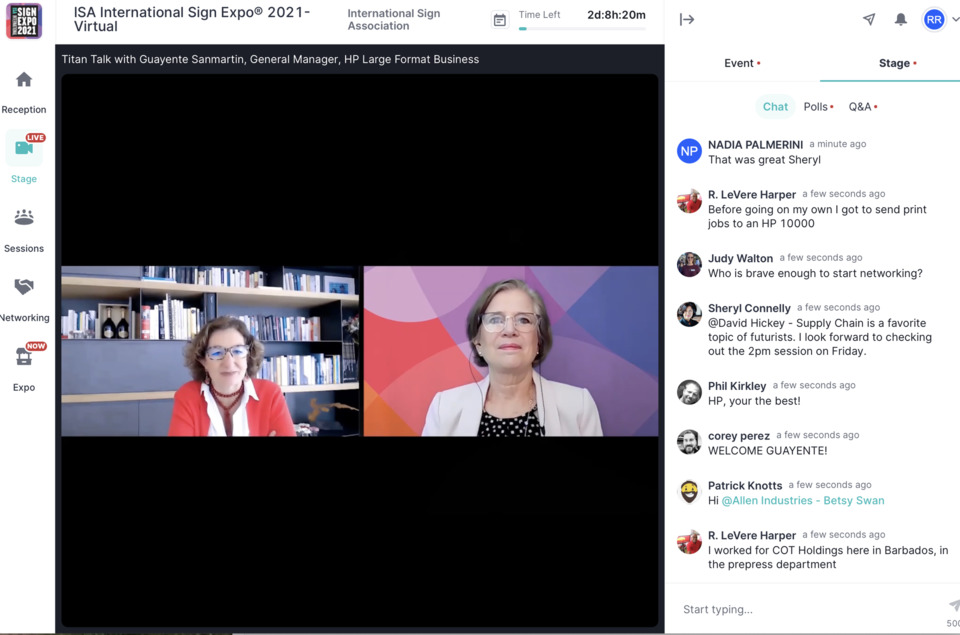The height and width of the screenshot is (635, 960).
Task: Open the RR profile avatar menu
Action: click(x=934, y=19)
